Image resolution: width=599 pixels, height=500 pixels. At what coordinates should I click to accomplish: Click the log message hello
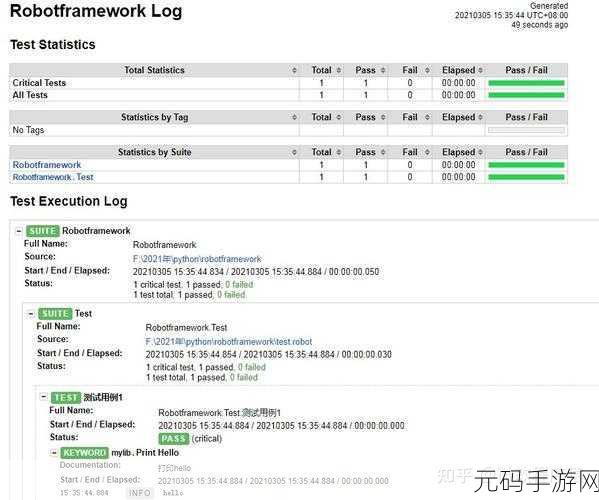[173, 493]
